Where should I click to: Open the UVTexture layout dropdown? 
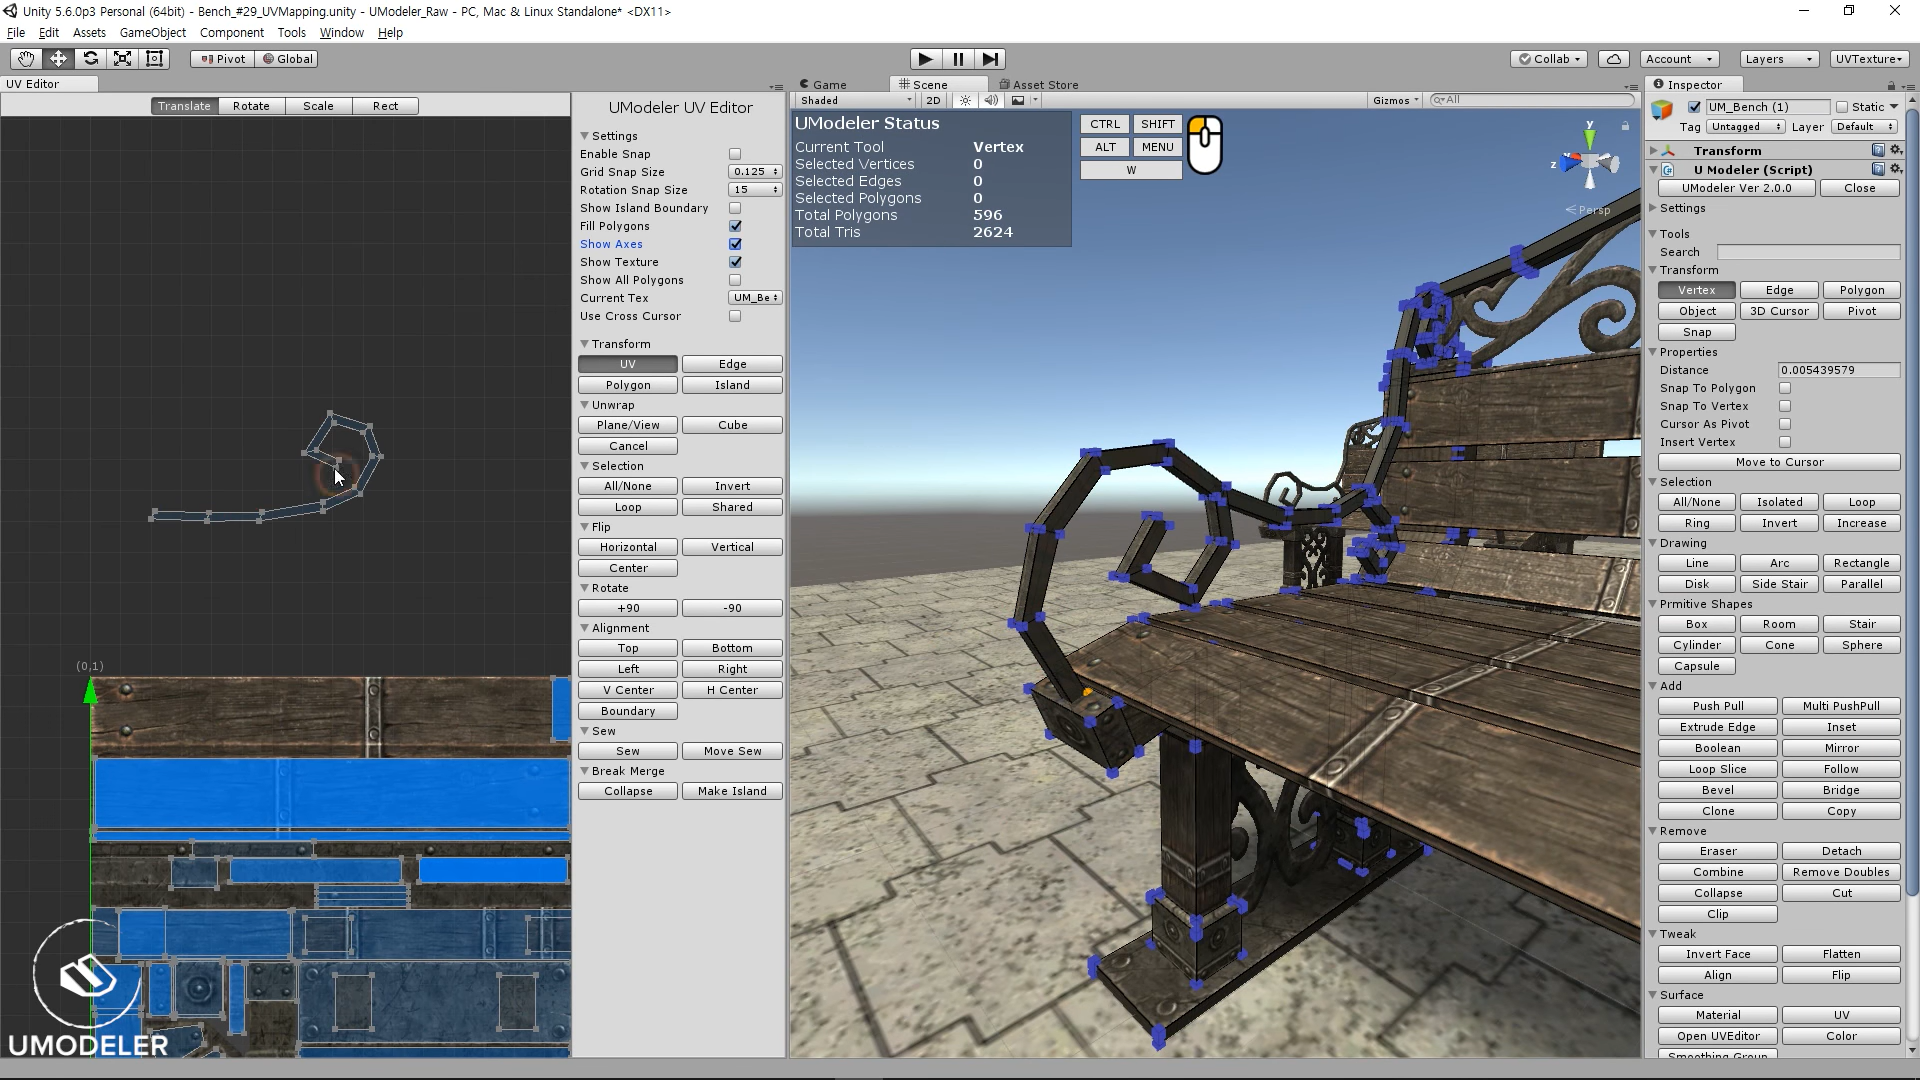coord(1869,59)
